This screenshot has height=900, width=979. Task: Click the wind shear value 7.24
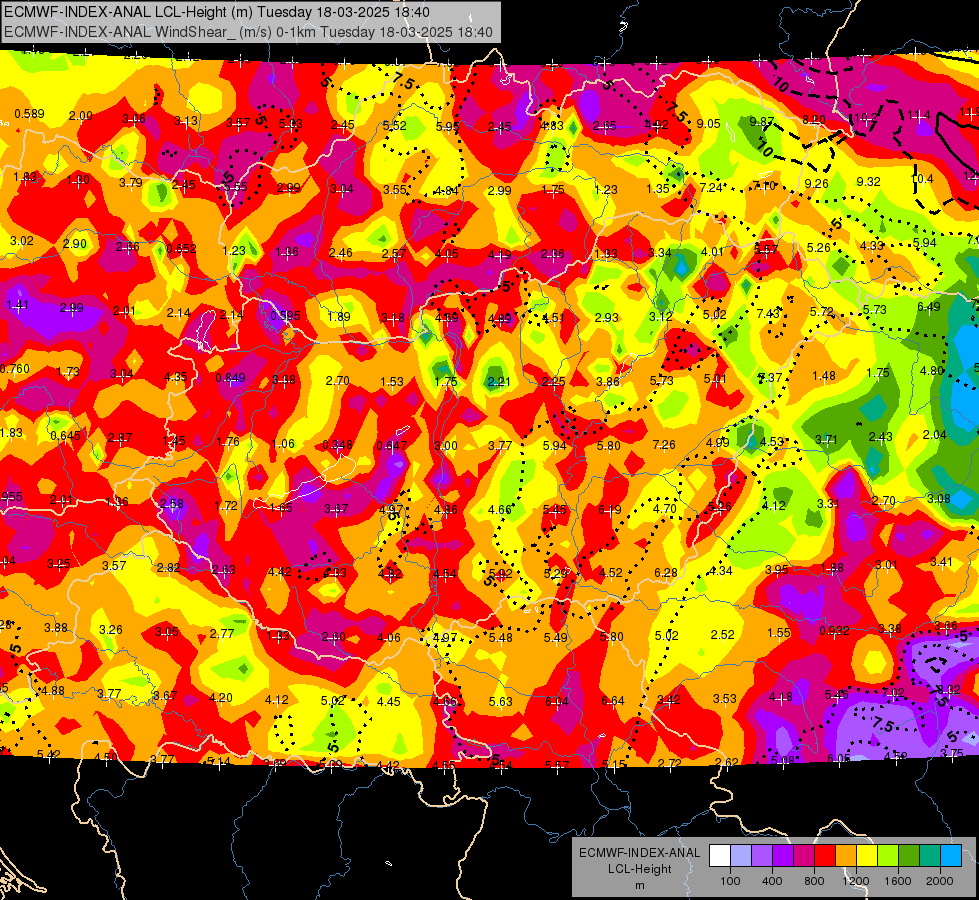[x=711, y=187]
